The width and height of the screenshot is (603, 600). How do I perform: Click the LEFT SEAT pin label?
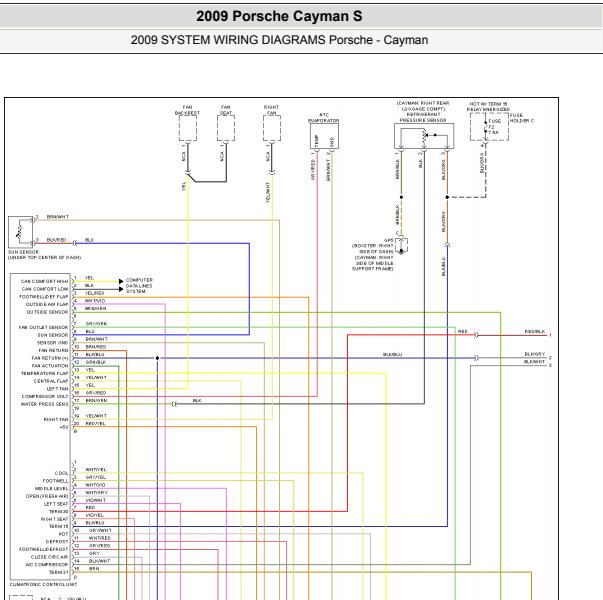point(56,504)
